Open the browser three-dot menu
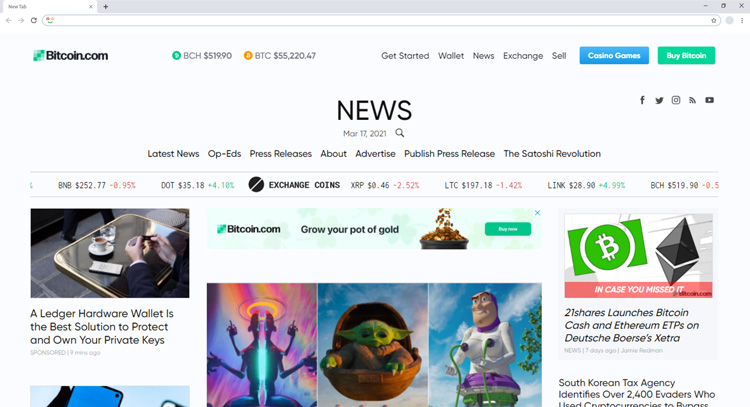Screen dimensions: 750x407 click(742, 20)
